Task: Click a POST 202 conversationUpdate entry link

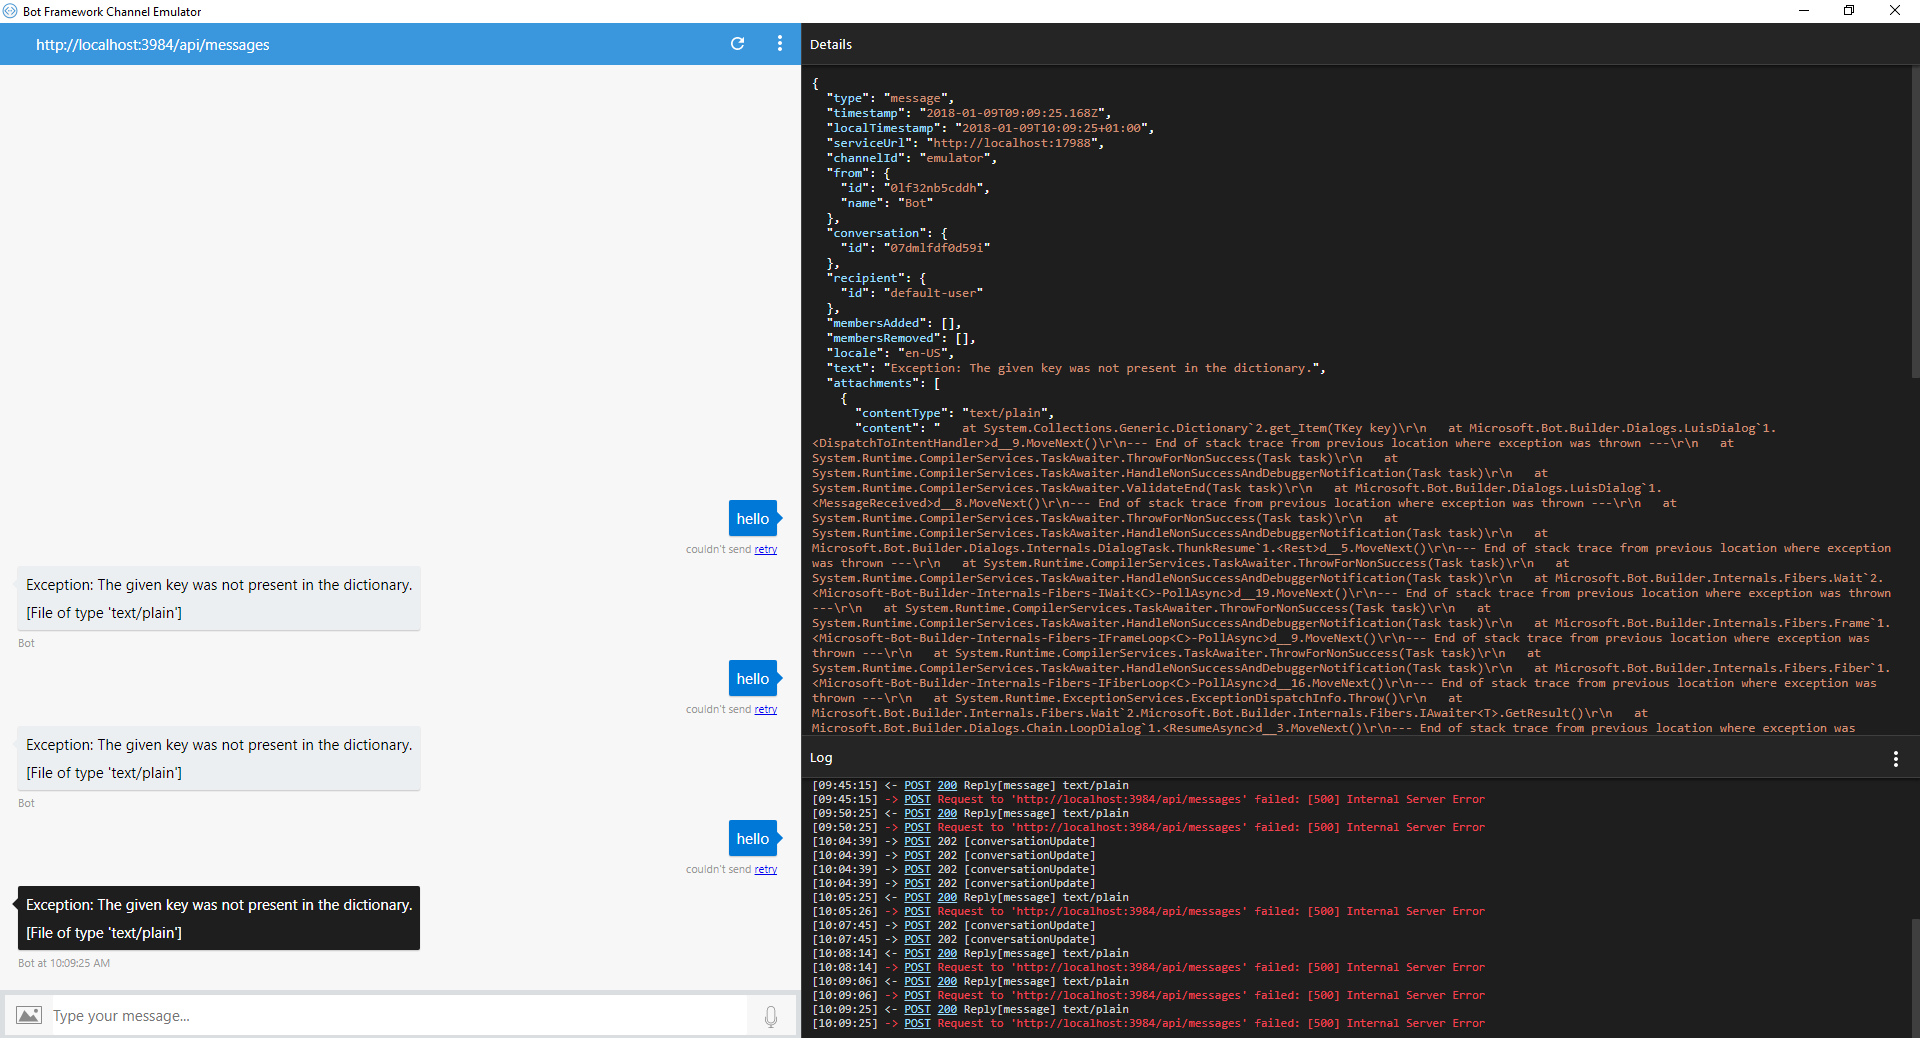Action: coord(916,841)
